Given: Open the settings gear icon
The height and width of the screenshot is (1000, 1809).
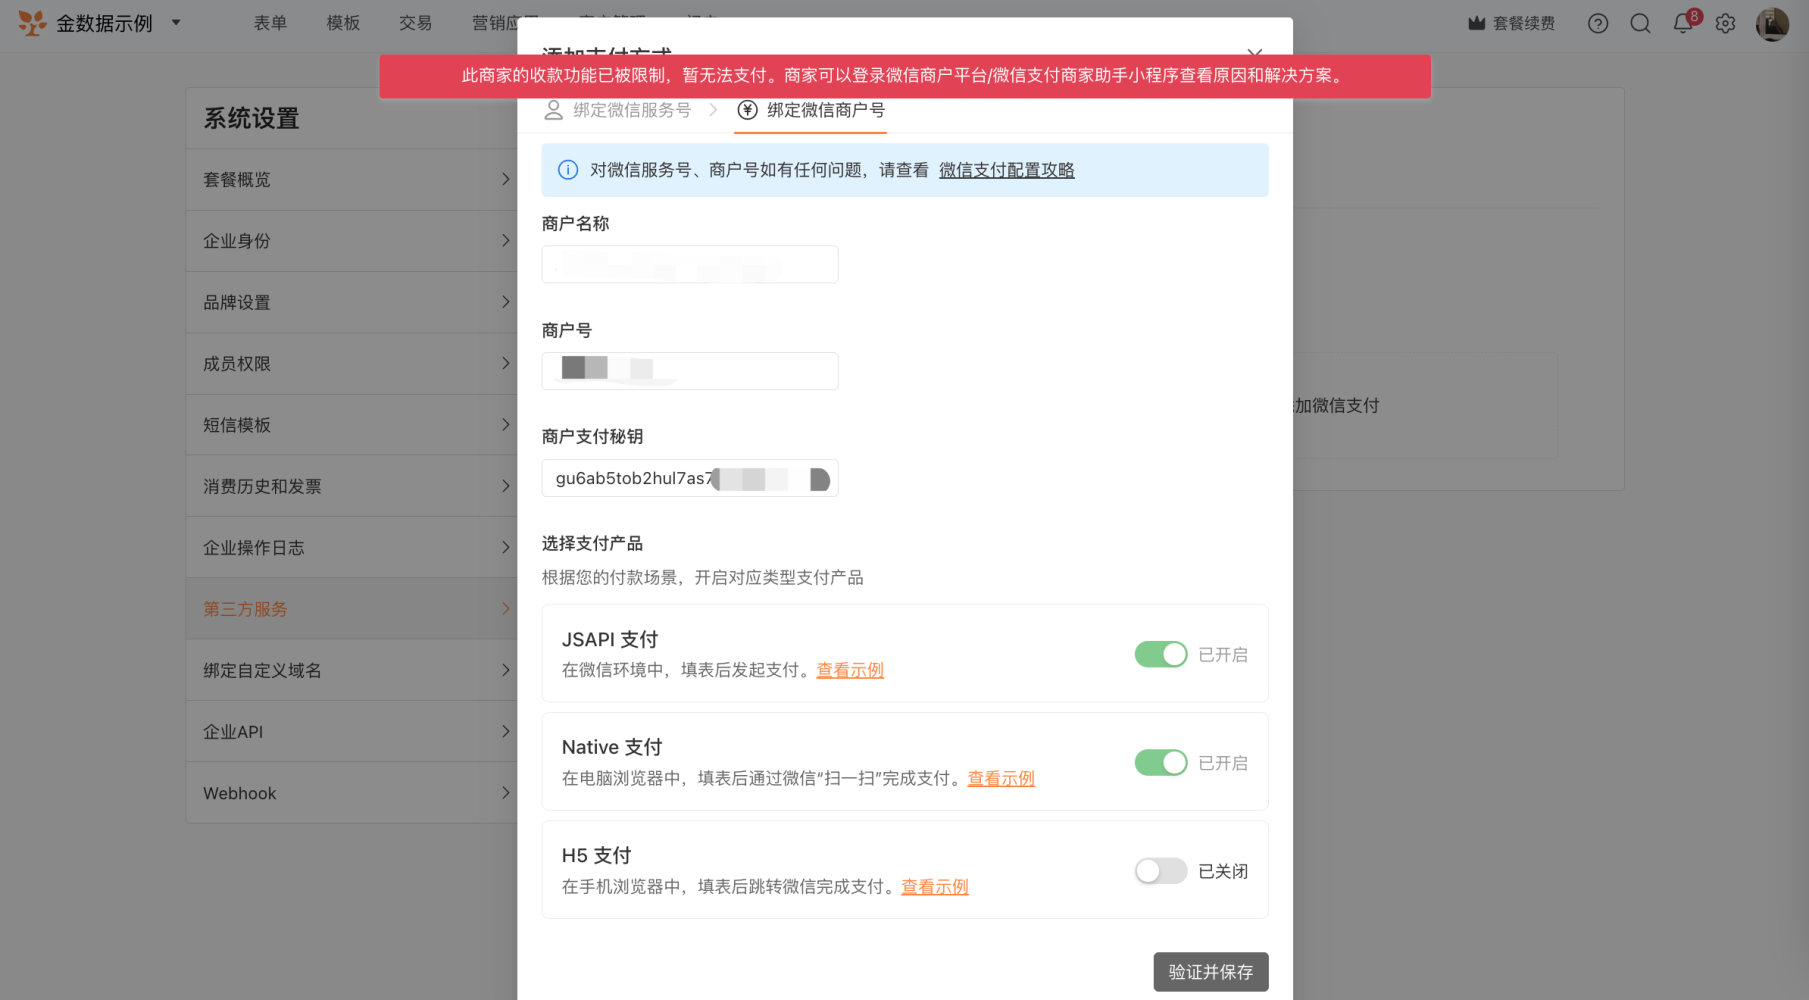Looking at the screenshot, I should [x=1725, y=23].
